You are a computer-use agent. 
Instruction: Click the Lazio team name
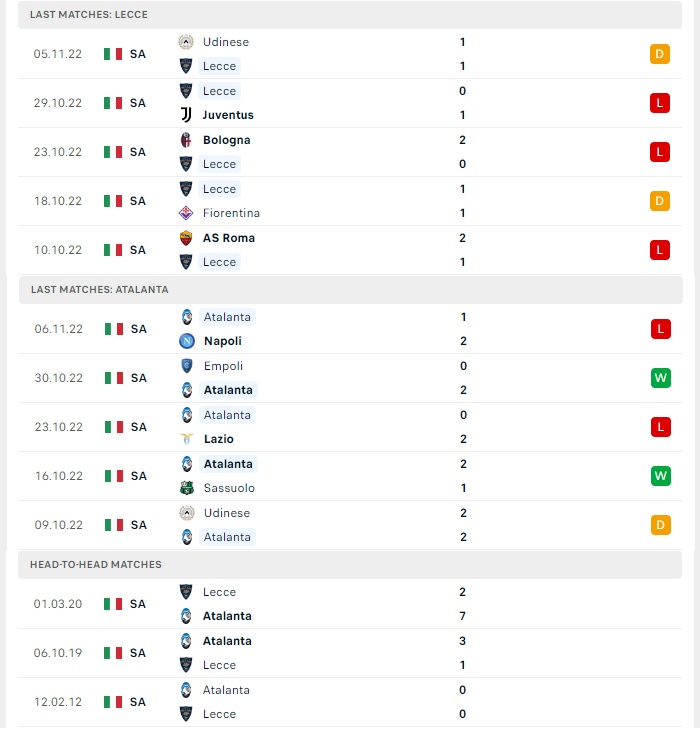pos(219,439)
